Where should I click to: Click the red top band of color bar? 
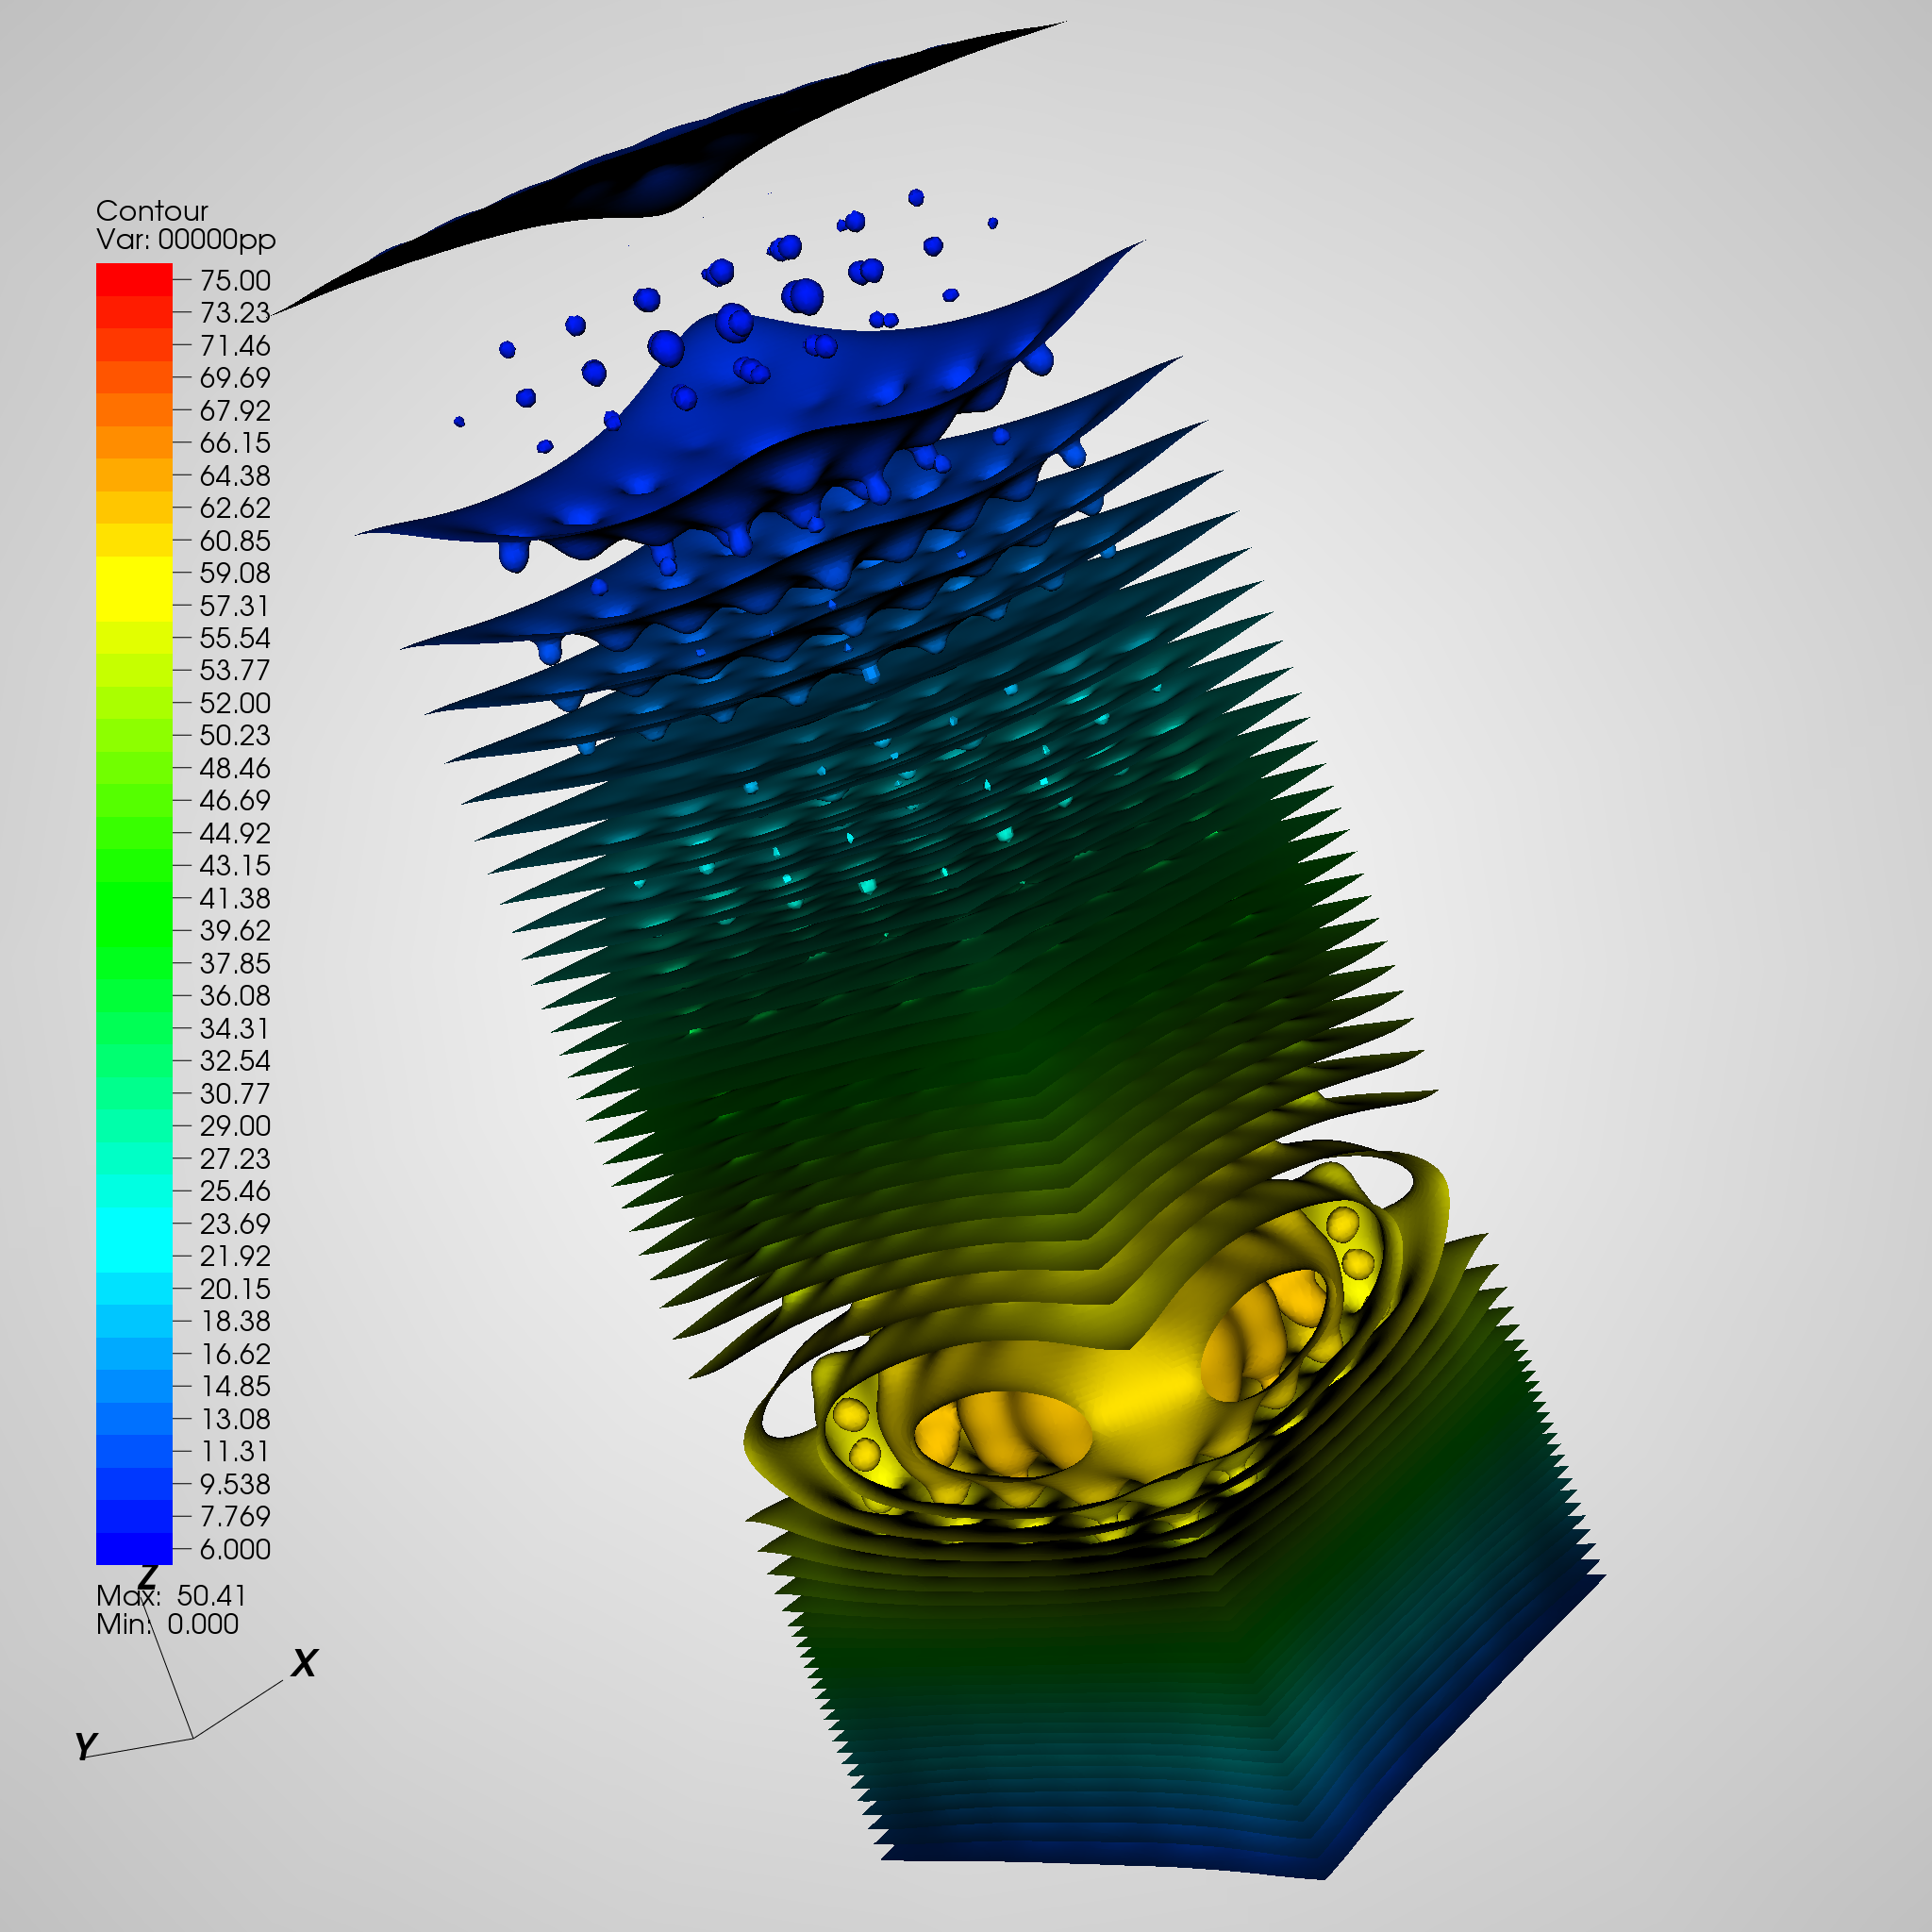click(x=134, y=279)
